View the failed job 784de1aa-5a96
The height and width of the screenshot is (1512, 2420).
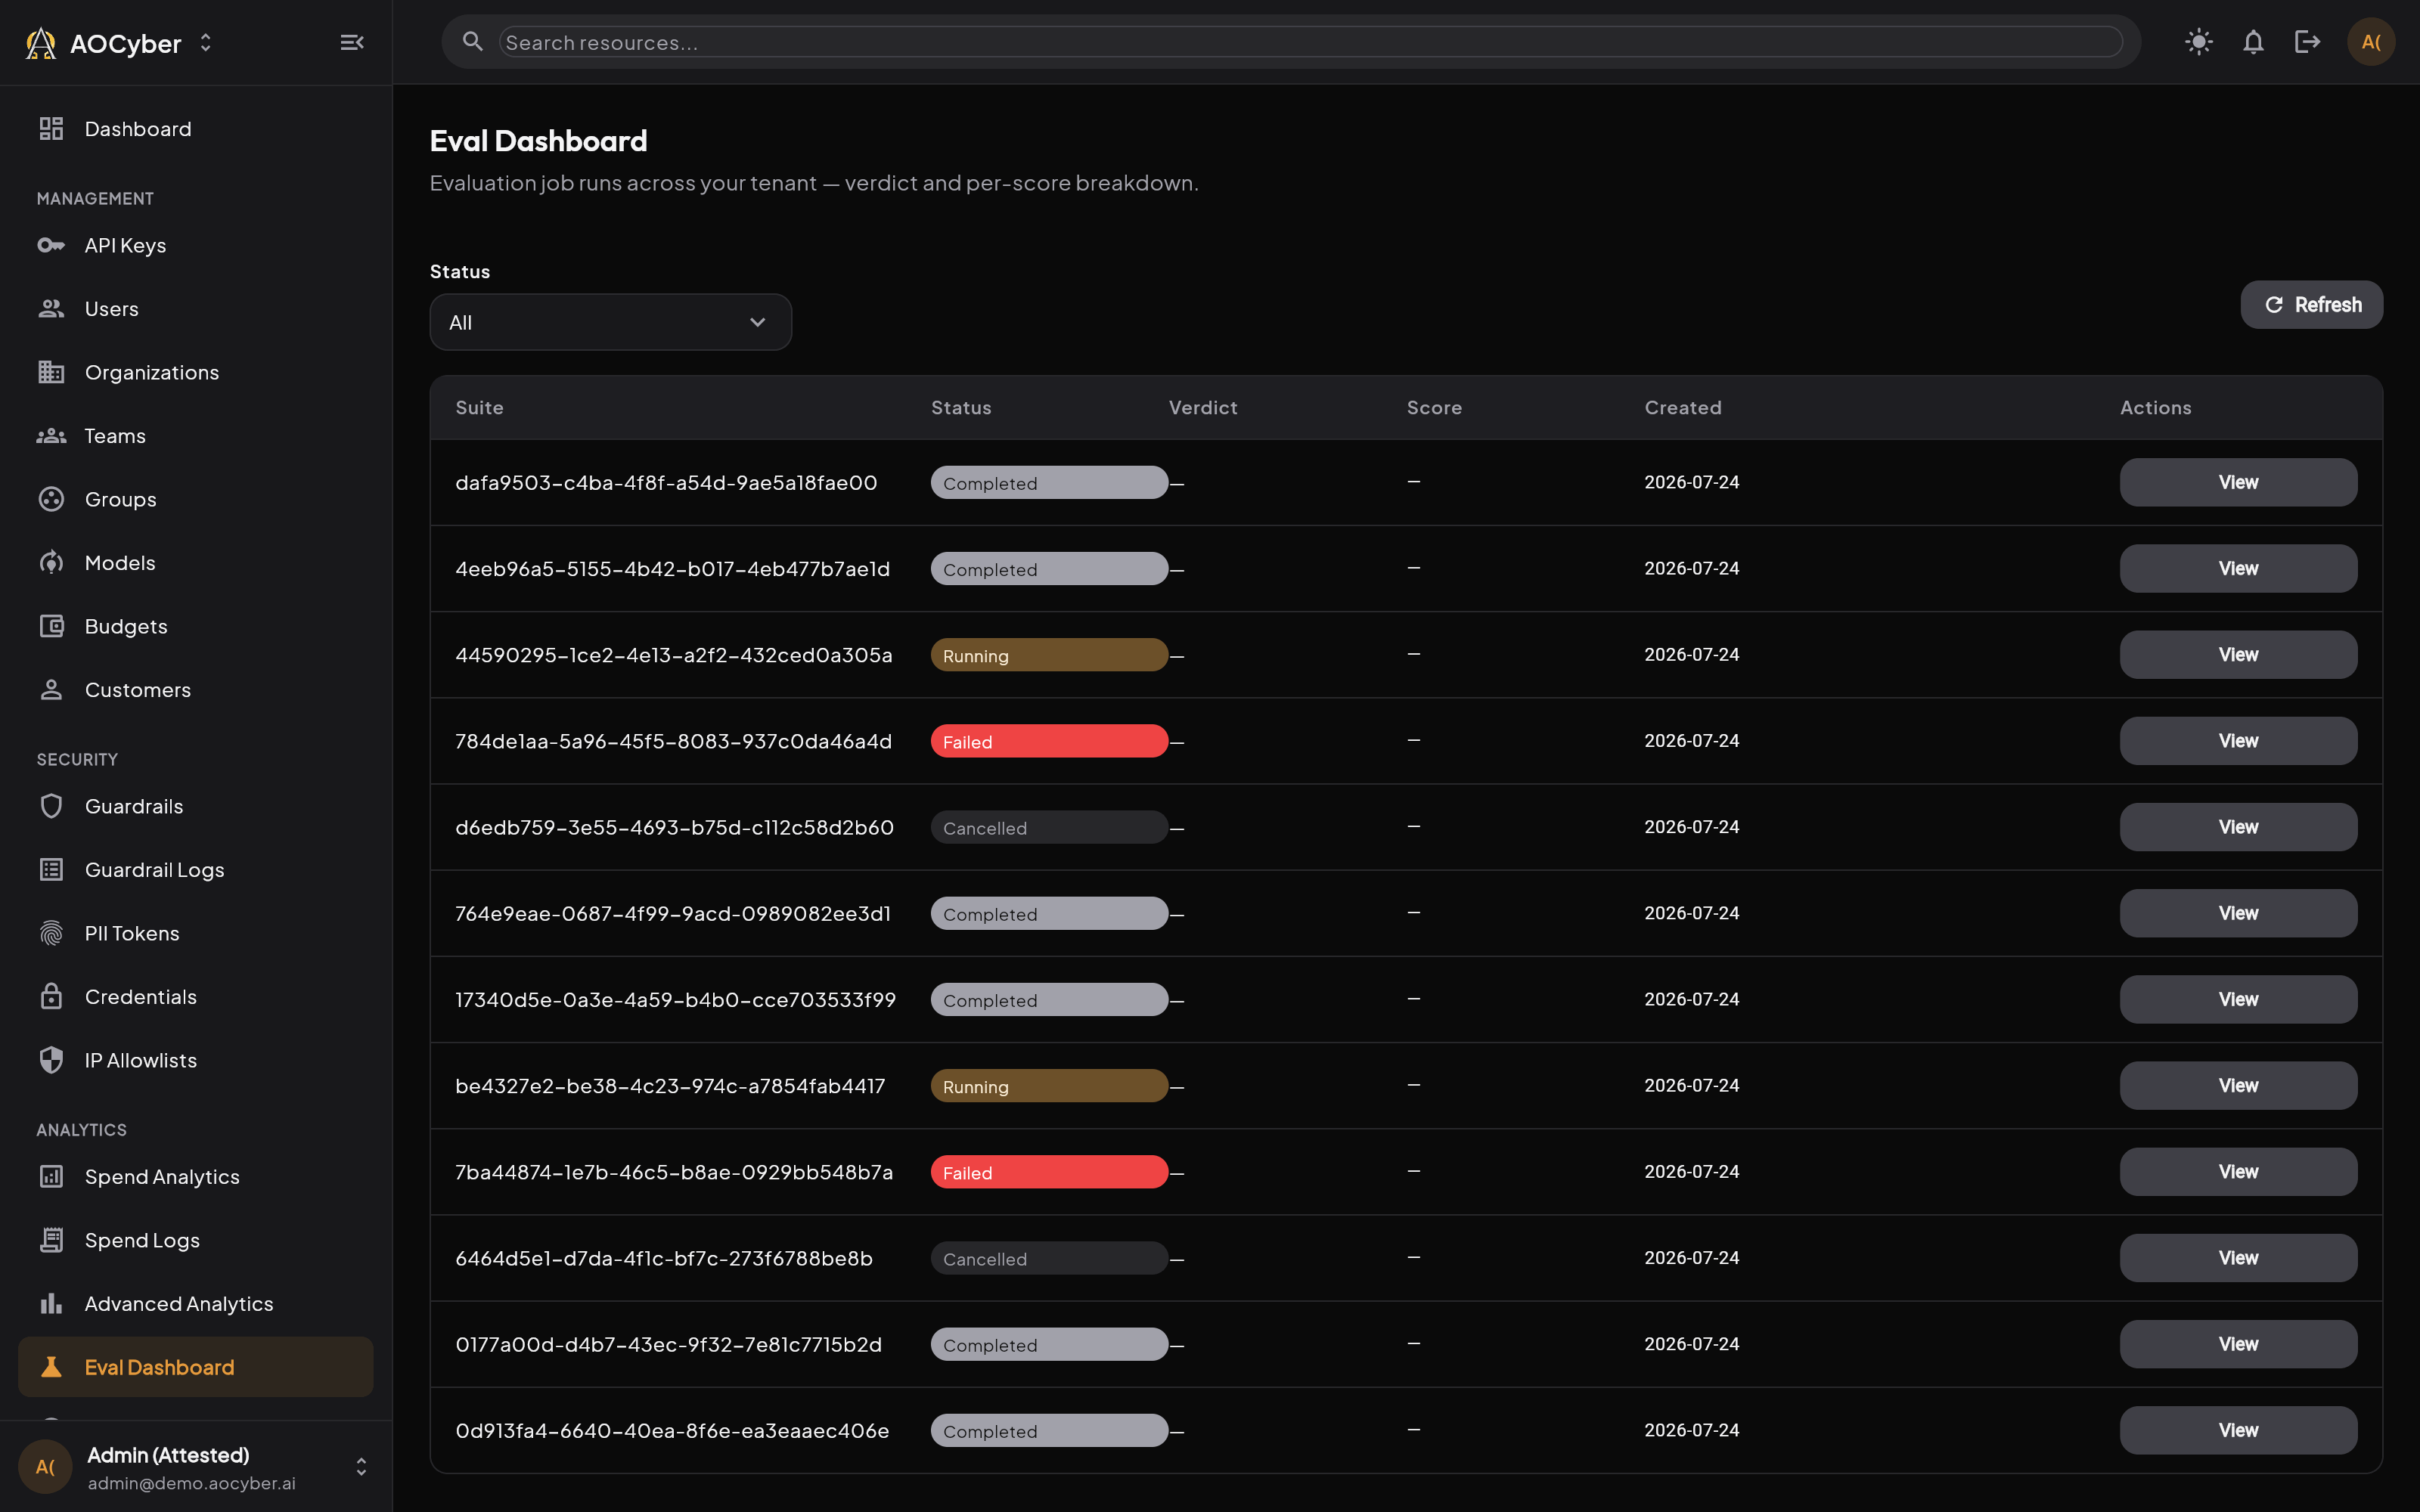click(x=2238, y=741)
